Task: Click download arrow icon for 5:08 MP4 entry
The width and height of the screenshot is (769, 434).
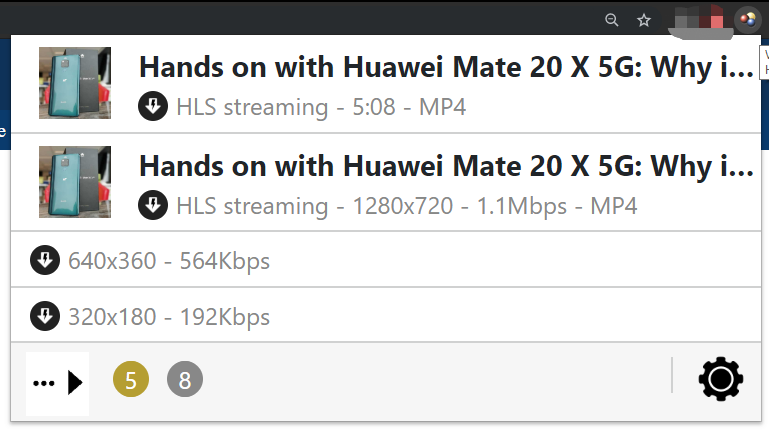Action: (x=153, y=106)
